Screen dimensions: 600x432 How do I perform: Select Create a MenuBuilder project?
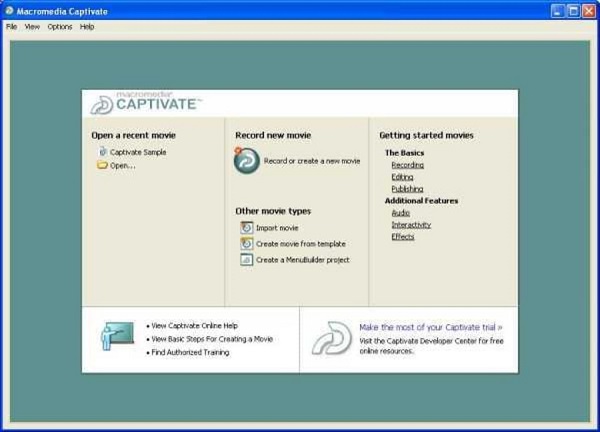tap(303, 260)
